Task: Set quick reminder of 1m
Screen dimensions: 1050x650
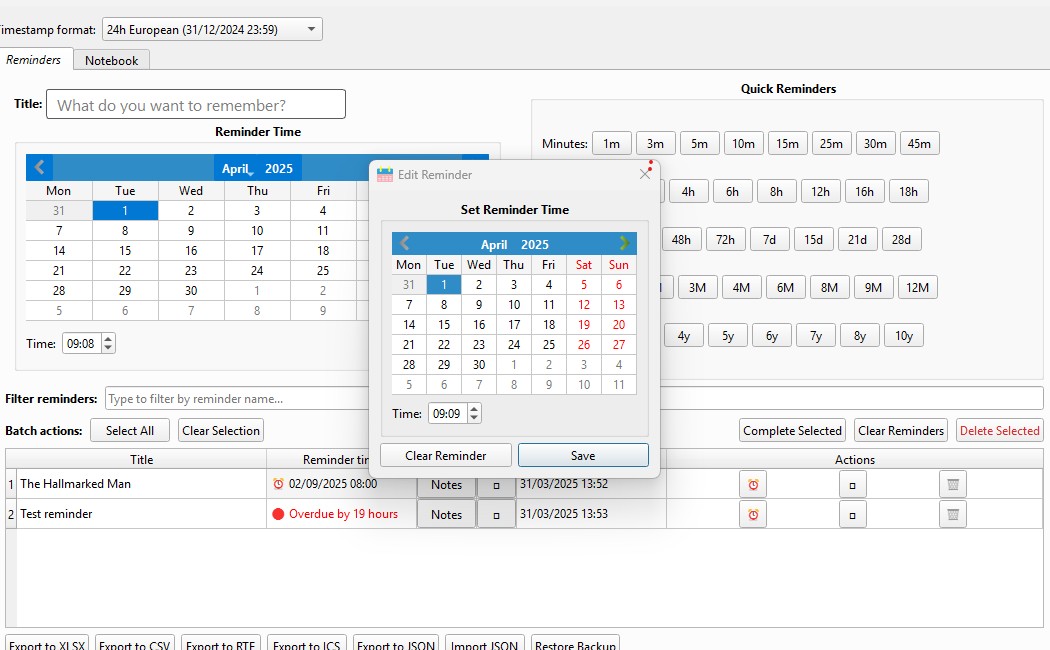Action: 611,143
